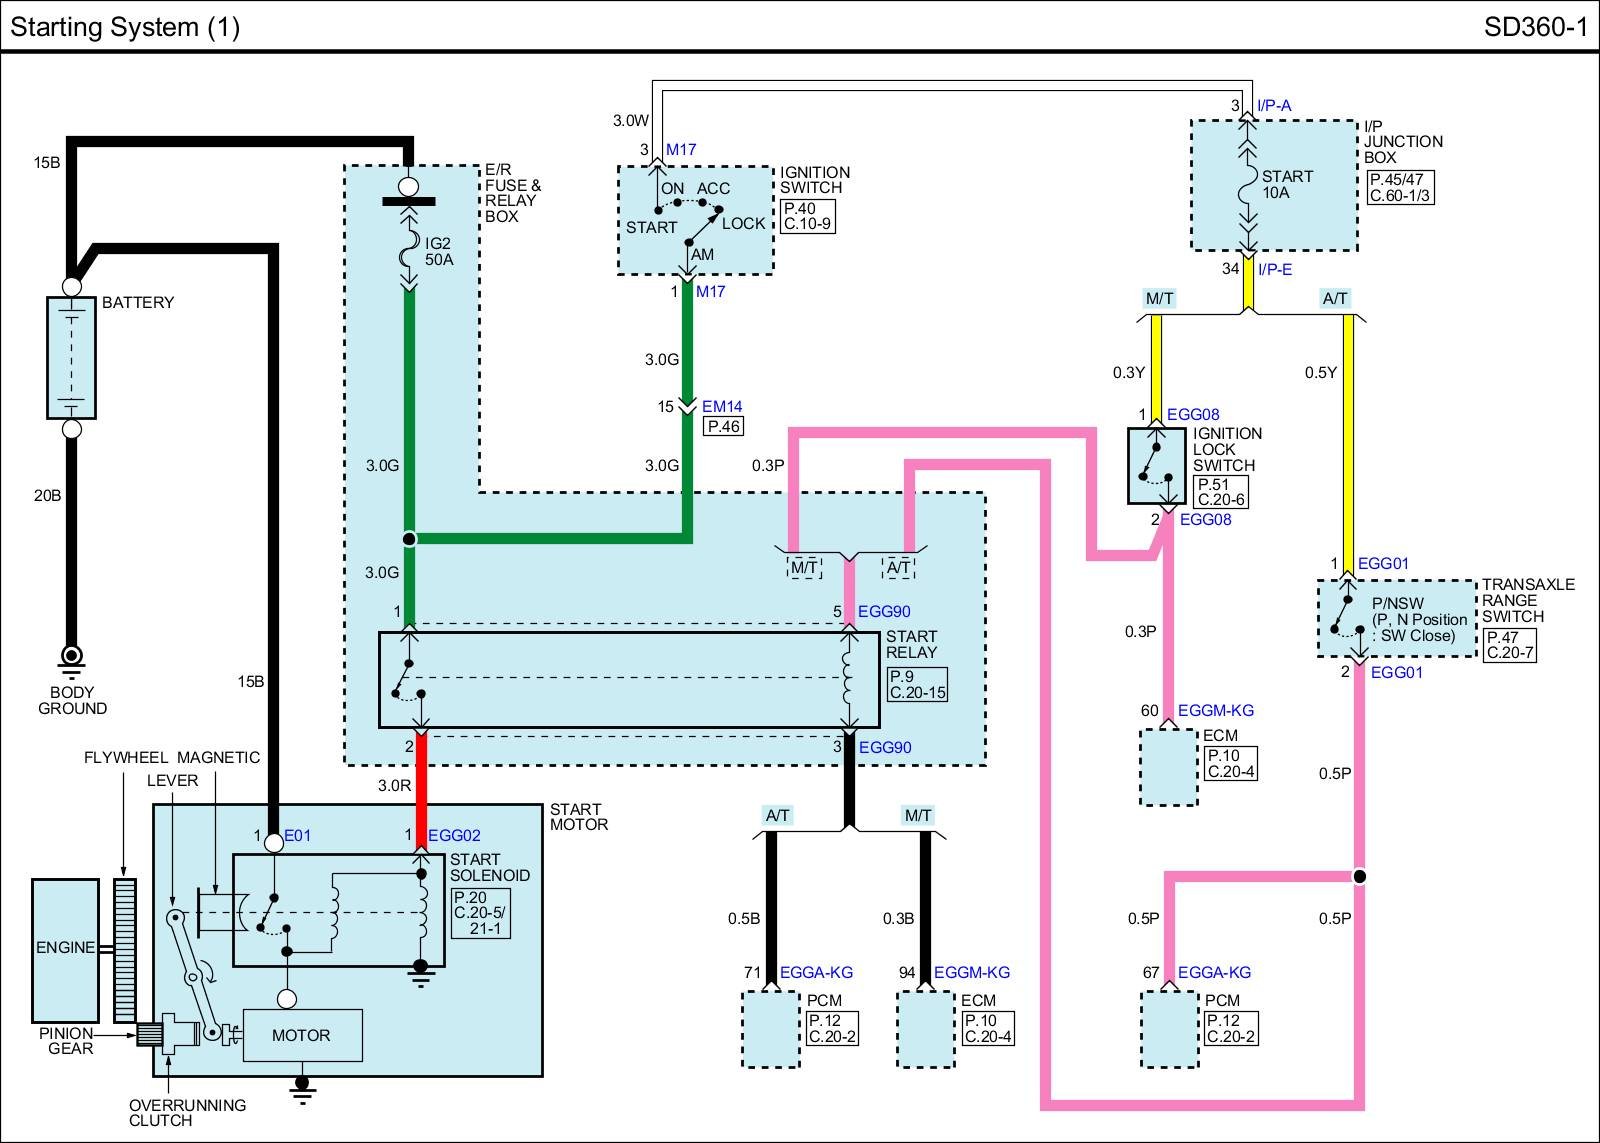Click the ignition lock switch symbol
The height and width of the screenshot is (1143, 1600).
1157,466
